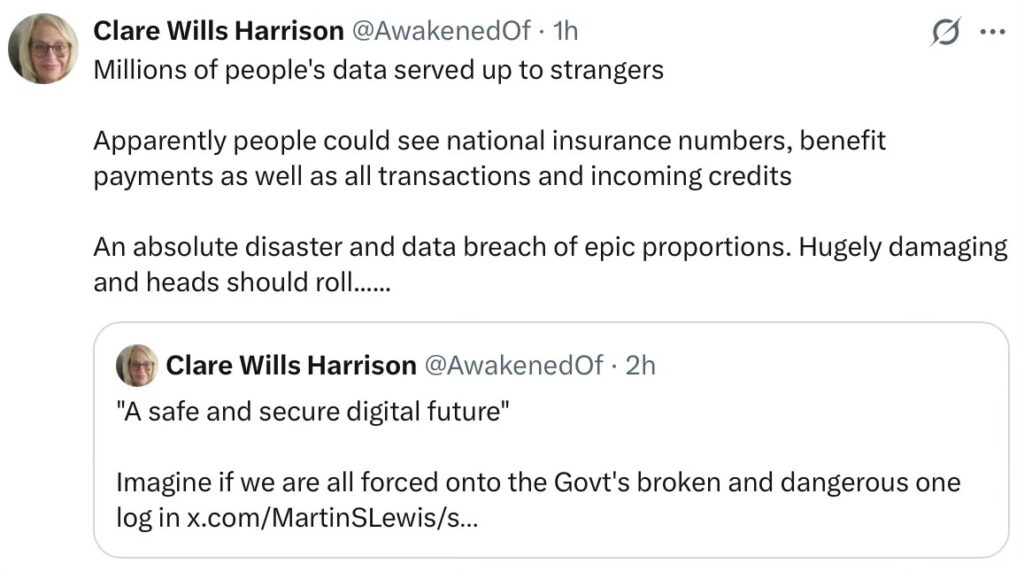Click the author name inside the quoted post
Viewport: 1024px width, 571px height.
pyautogui.click(x=291, y=365)
